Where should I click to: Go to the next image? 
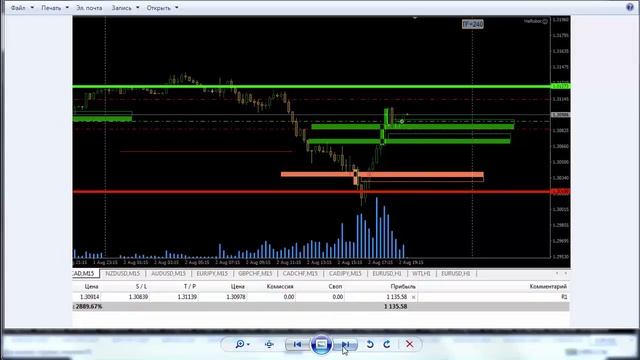[345, 344]
